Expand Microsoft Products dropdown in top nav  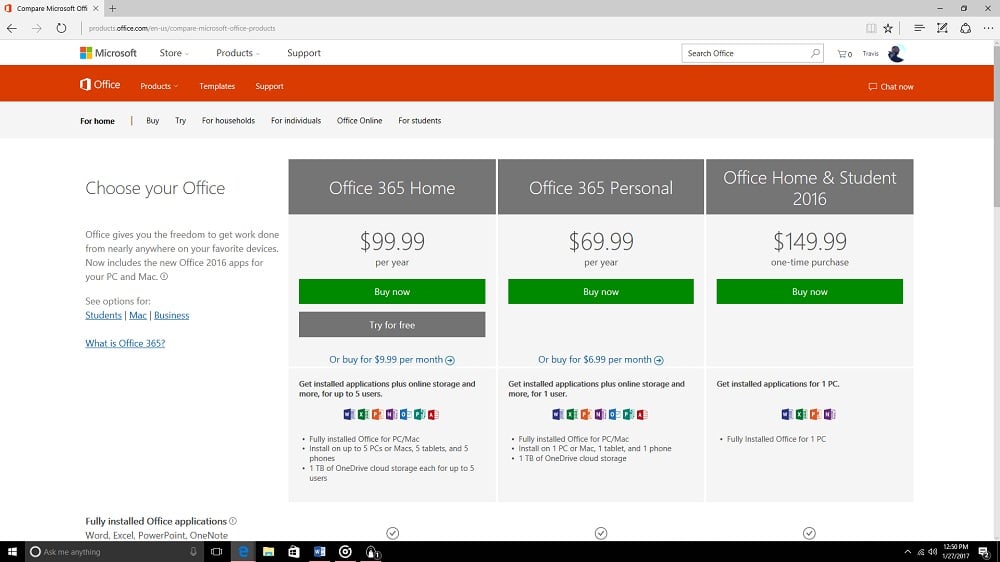pyautogui.click(x=238, y=53)
